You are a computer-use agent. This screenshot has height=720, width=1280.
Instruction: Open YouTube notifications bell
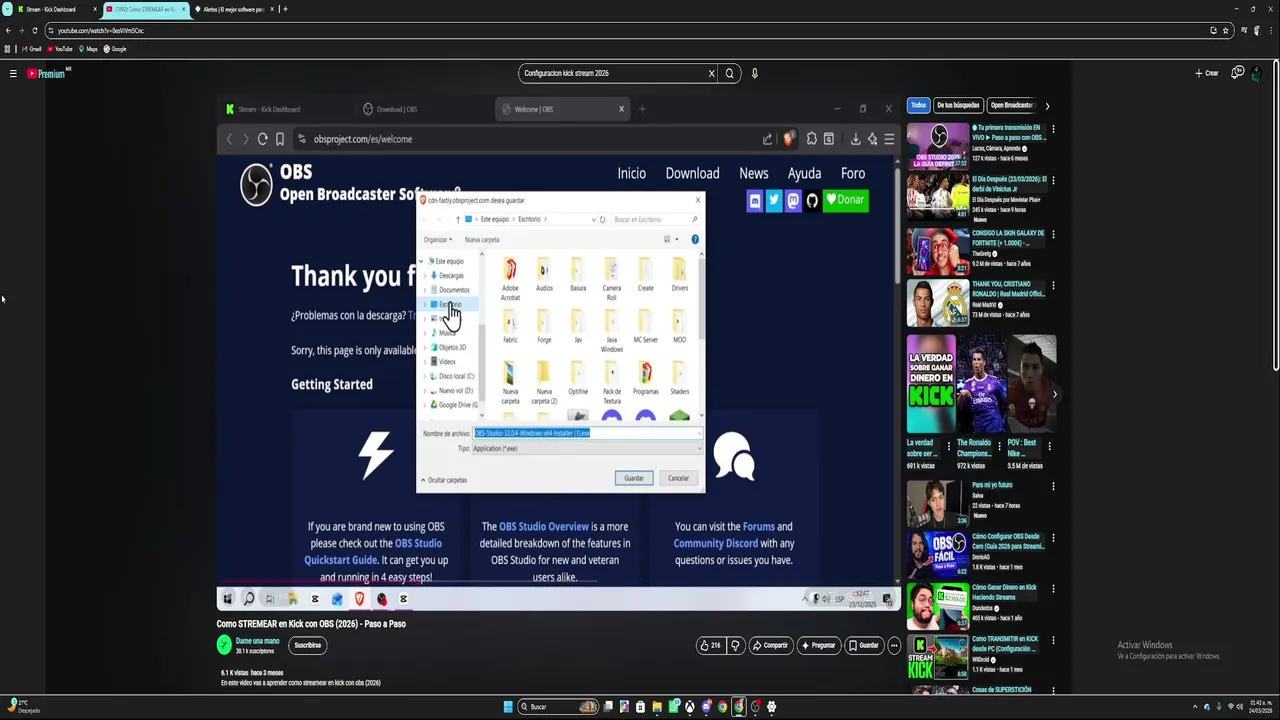pos(1238,73)
